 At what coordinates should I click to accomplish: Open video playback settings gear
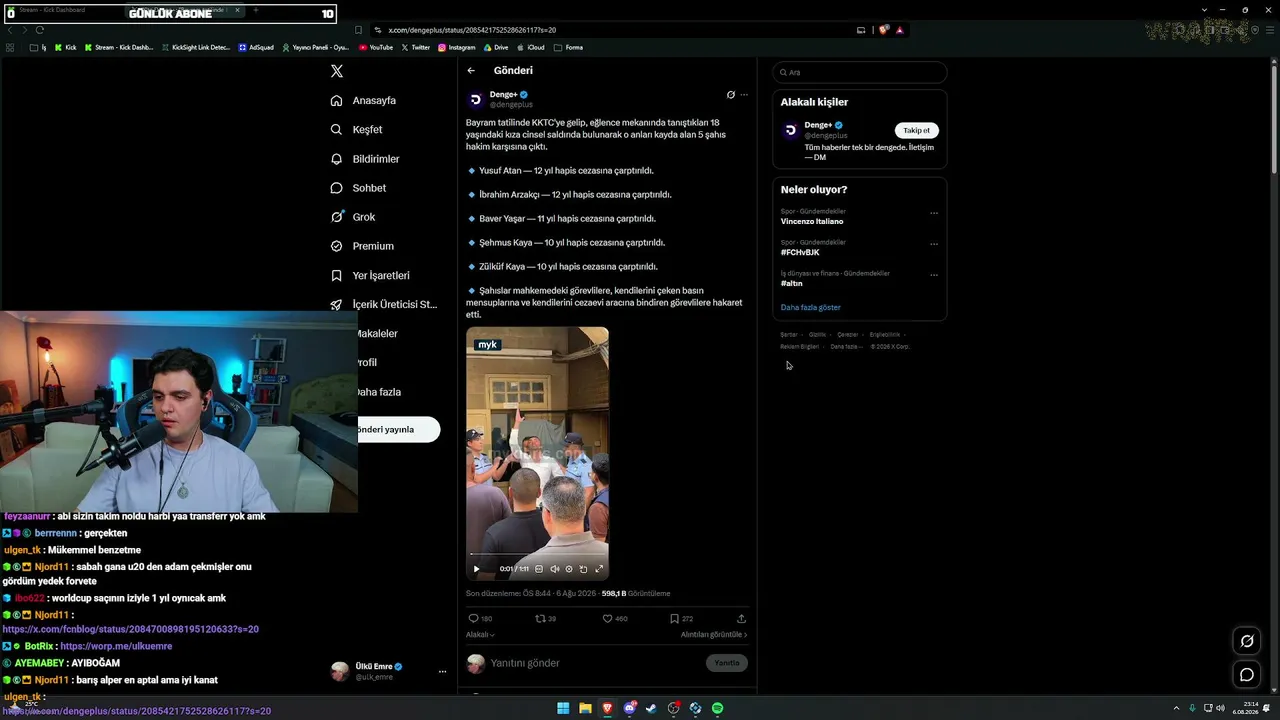click(x=569, y=569)
